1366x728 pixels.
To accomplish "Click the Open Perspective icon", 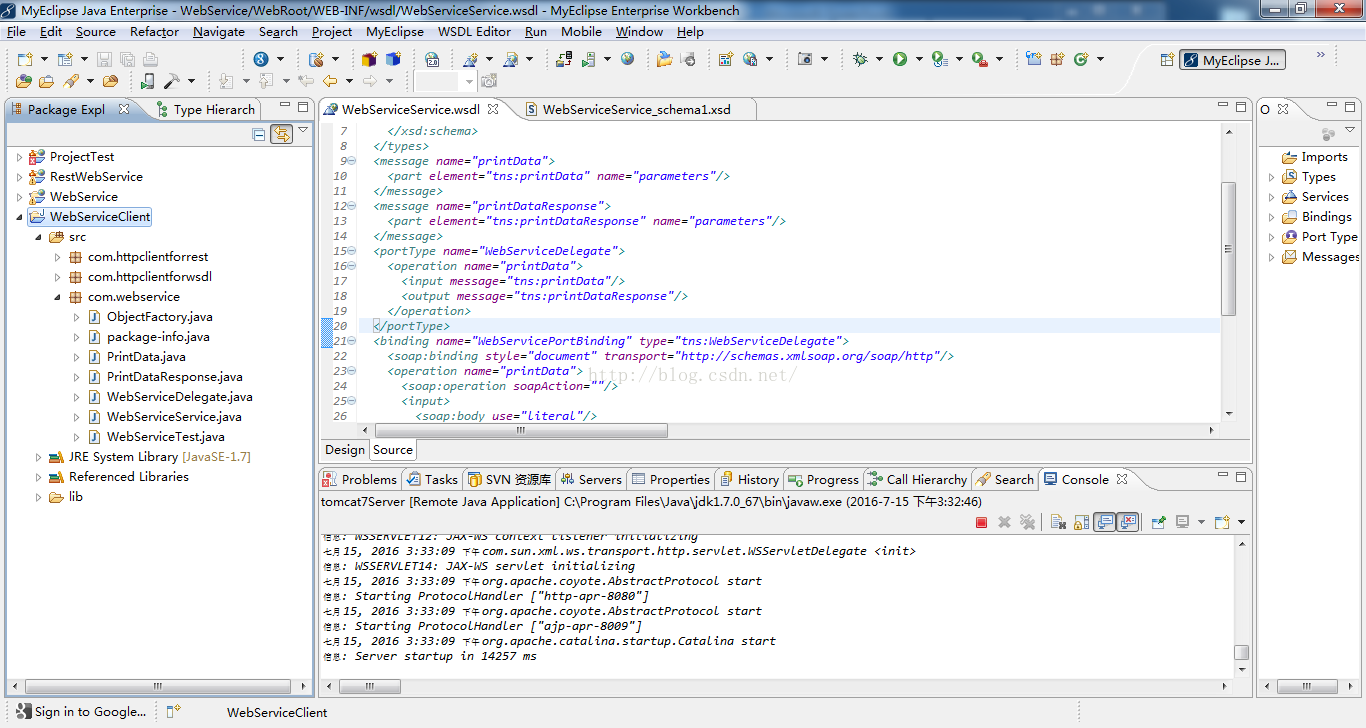I will [x=1166, y=60].
